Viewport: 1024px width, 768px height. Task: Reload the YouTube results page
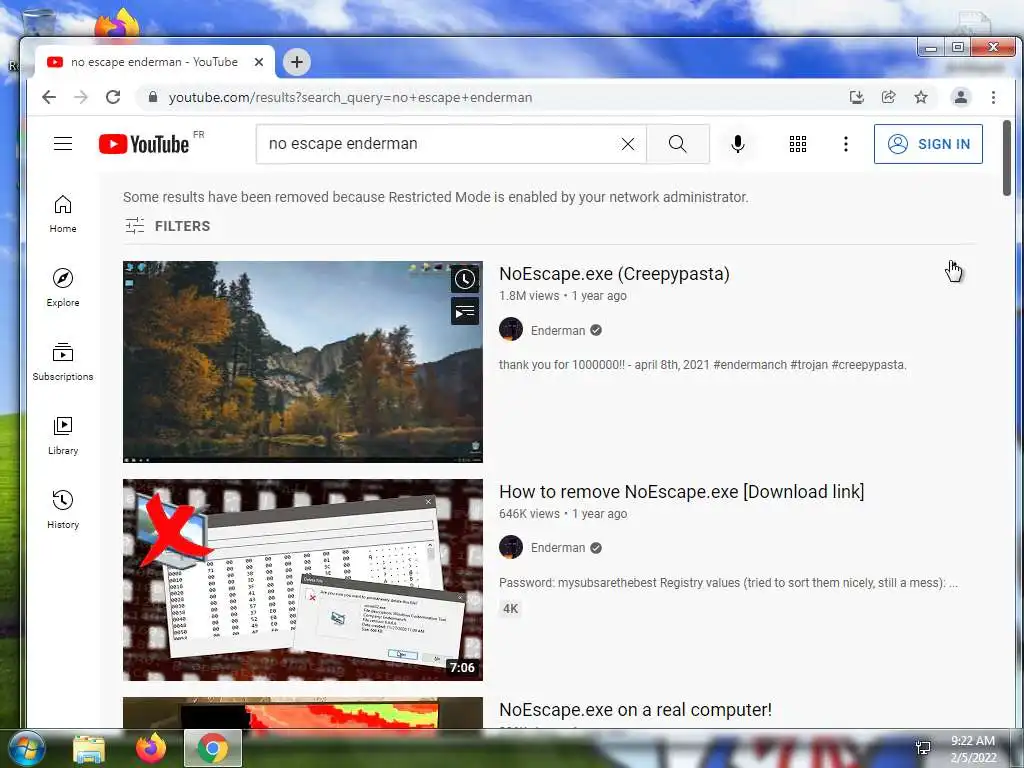tap(113, 97)
